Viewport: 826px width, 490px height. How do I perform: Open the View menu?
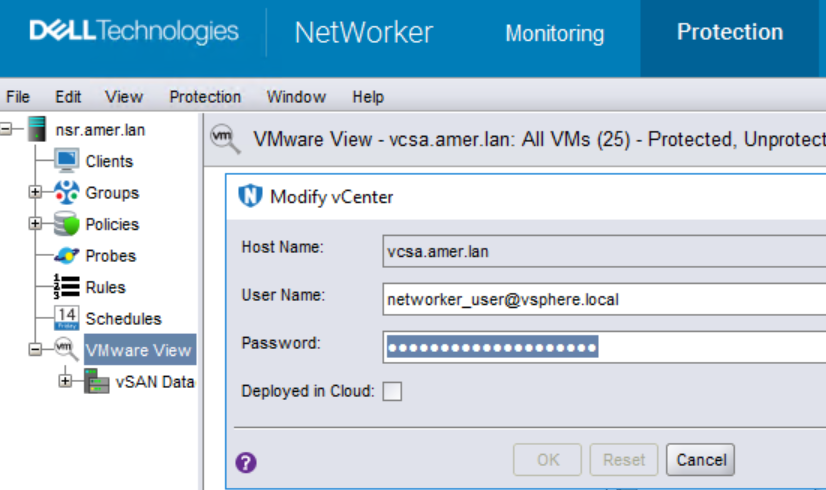click(x=124, y=97)
